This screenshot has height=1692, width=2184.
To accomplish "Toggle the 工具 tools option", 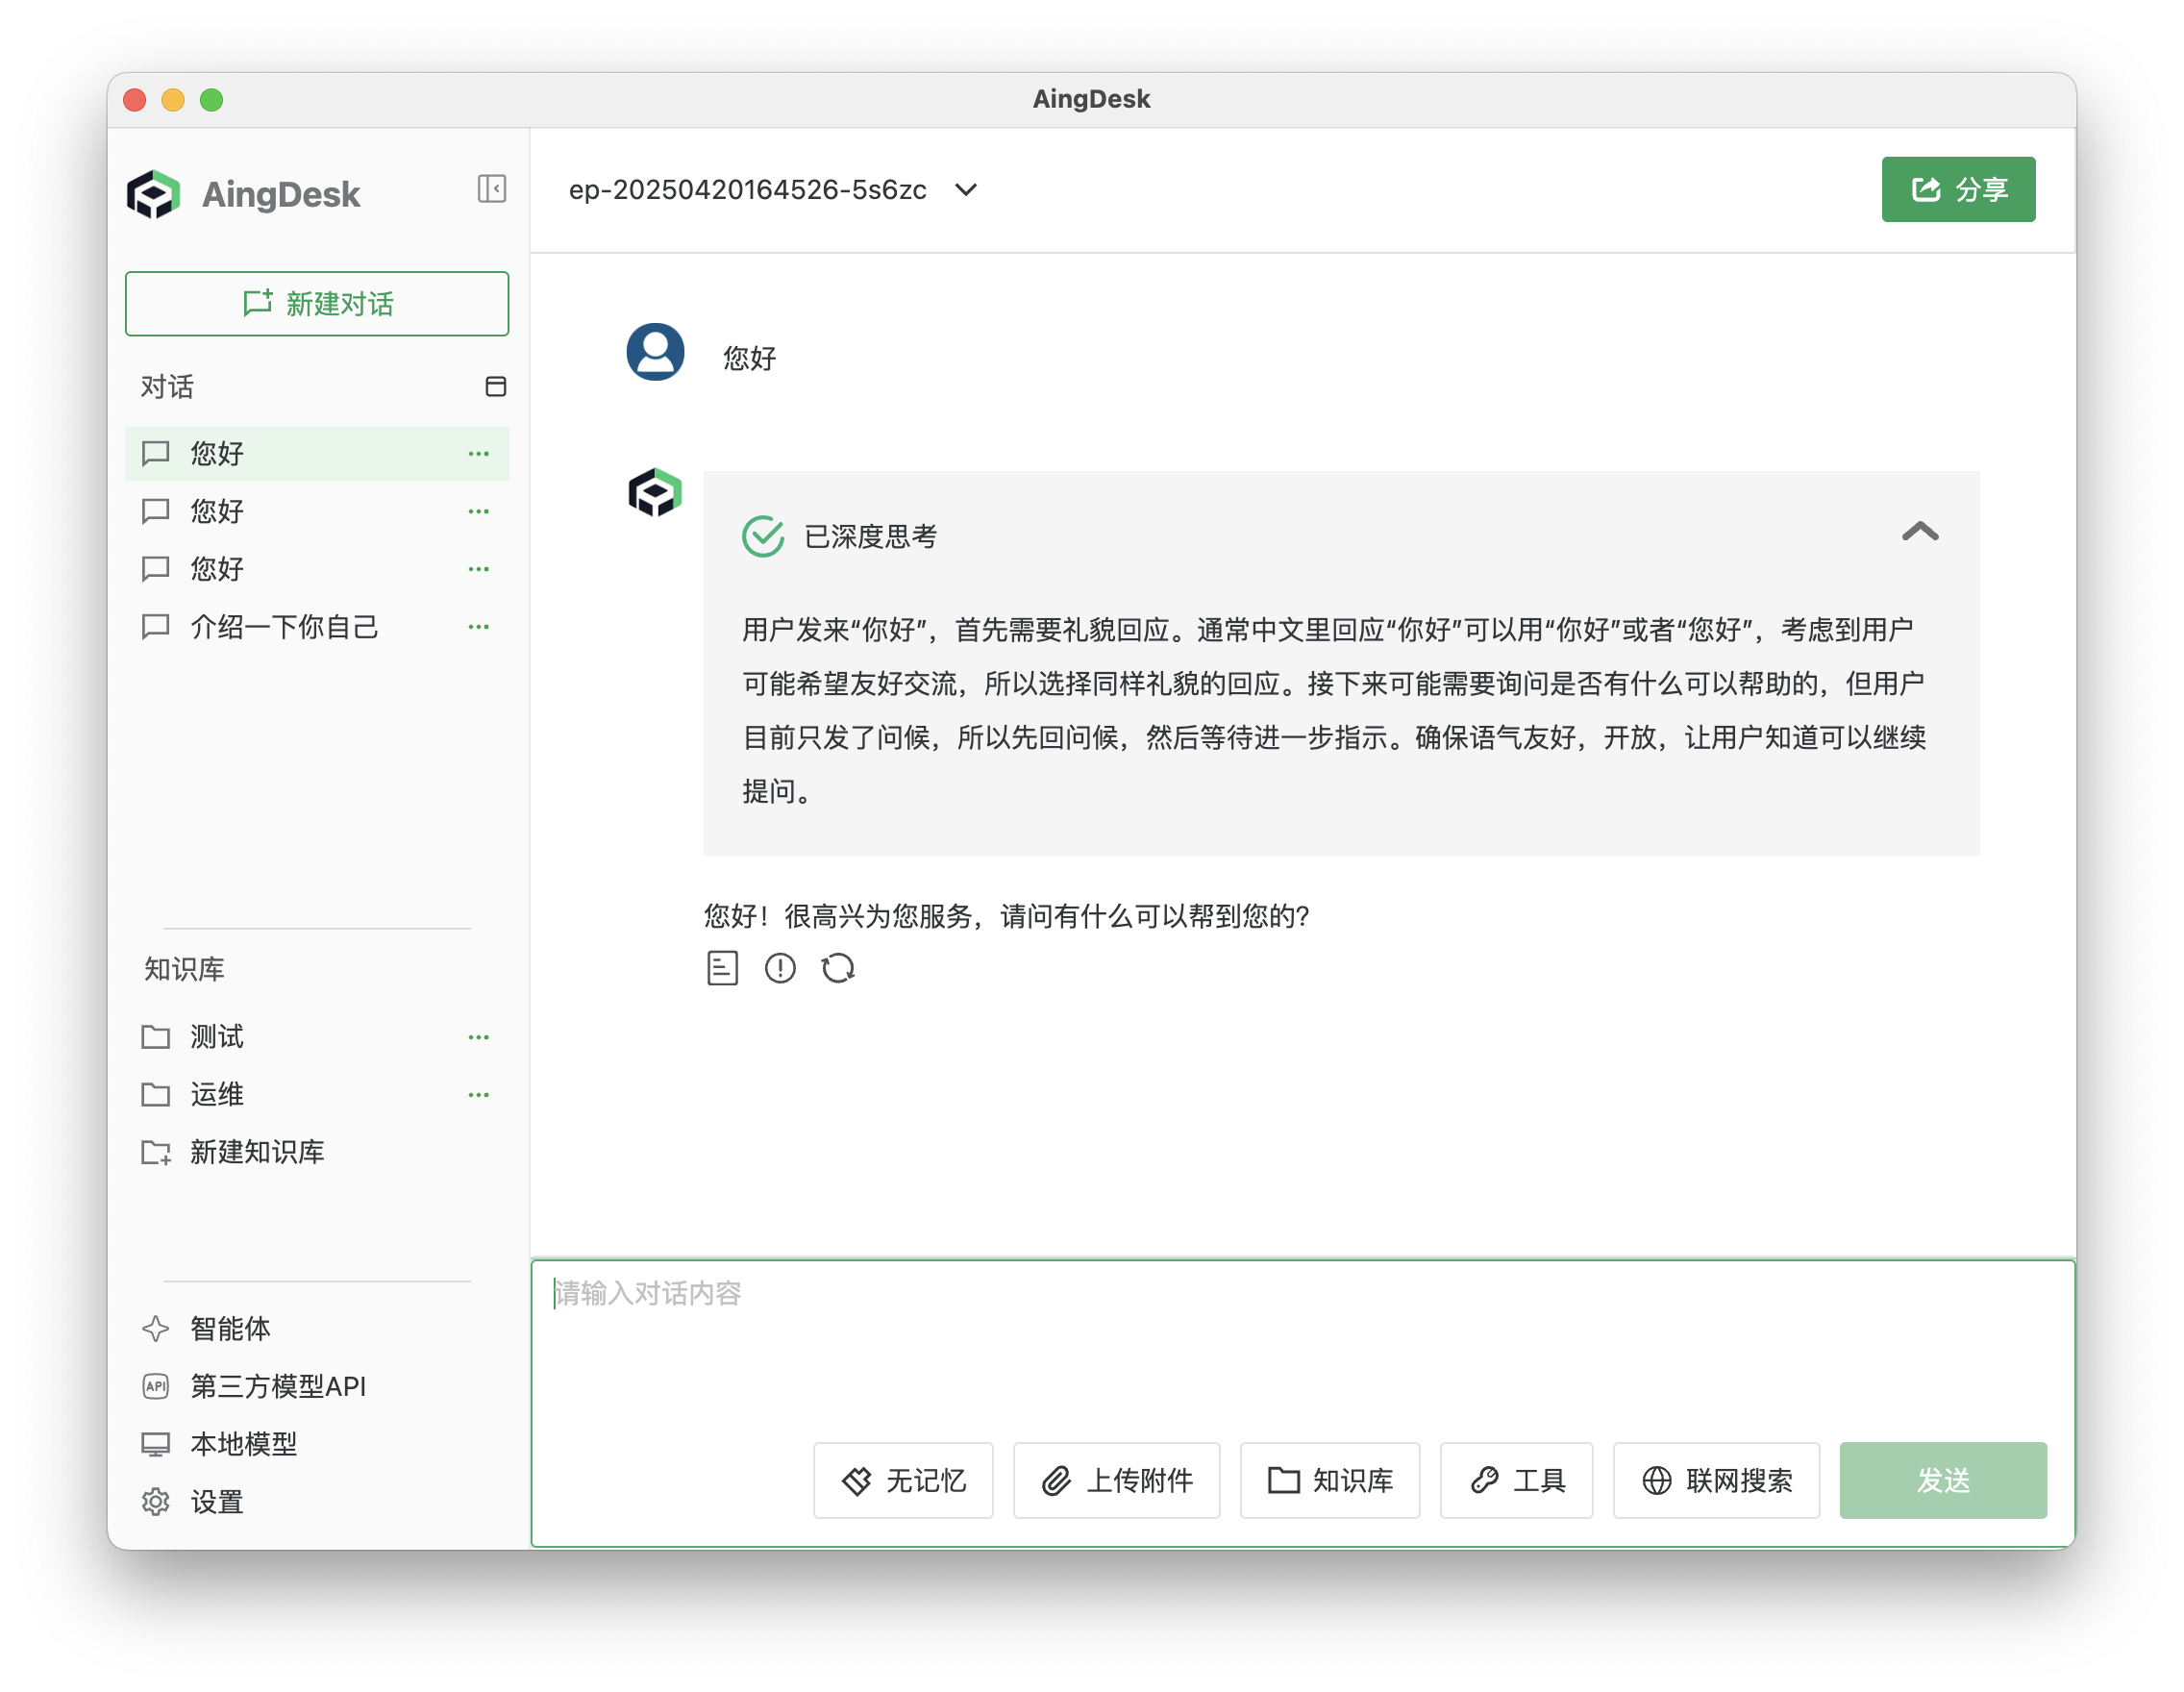I will 1516,1480.
